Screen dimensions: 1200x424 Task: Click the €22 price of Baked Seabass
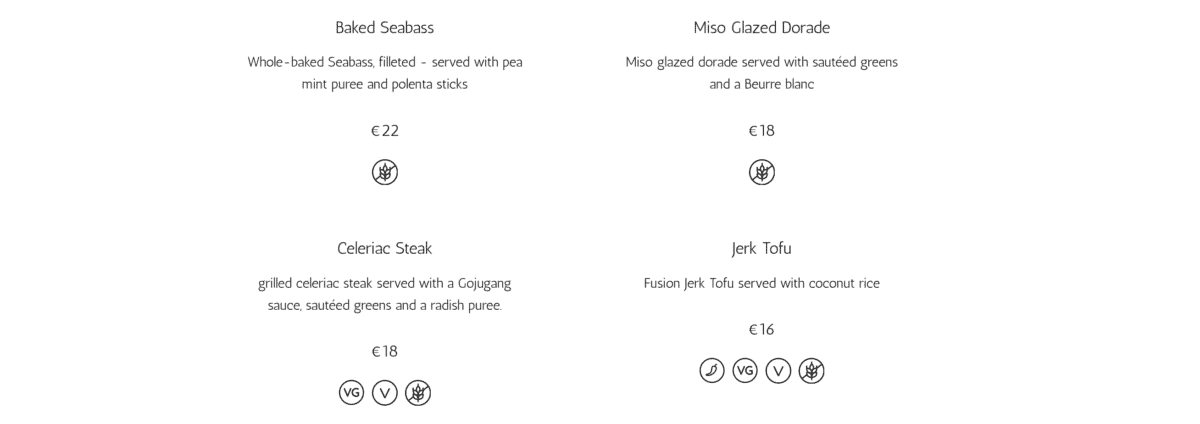coord(385,131)
